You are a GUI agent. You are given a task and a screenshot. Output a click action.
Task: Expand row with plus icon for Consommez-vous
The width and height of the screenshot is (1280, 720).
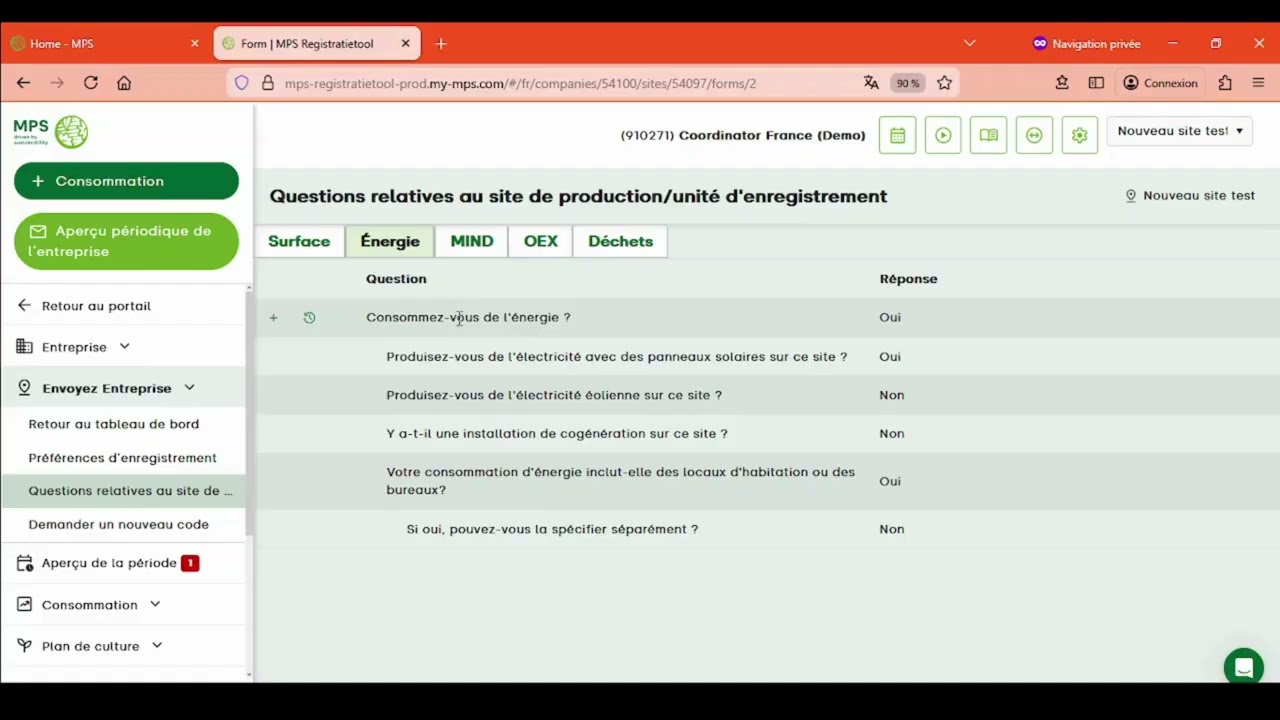(273, 318)
